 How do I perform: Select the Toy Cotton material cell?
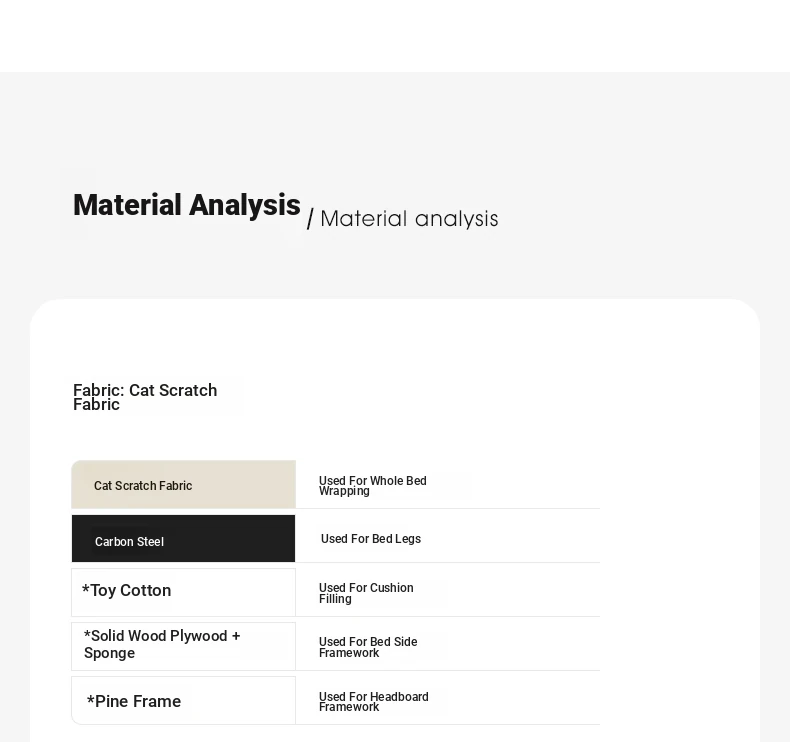pyautogui.click(x=183, y=592)
